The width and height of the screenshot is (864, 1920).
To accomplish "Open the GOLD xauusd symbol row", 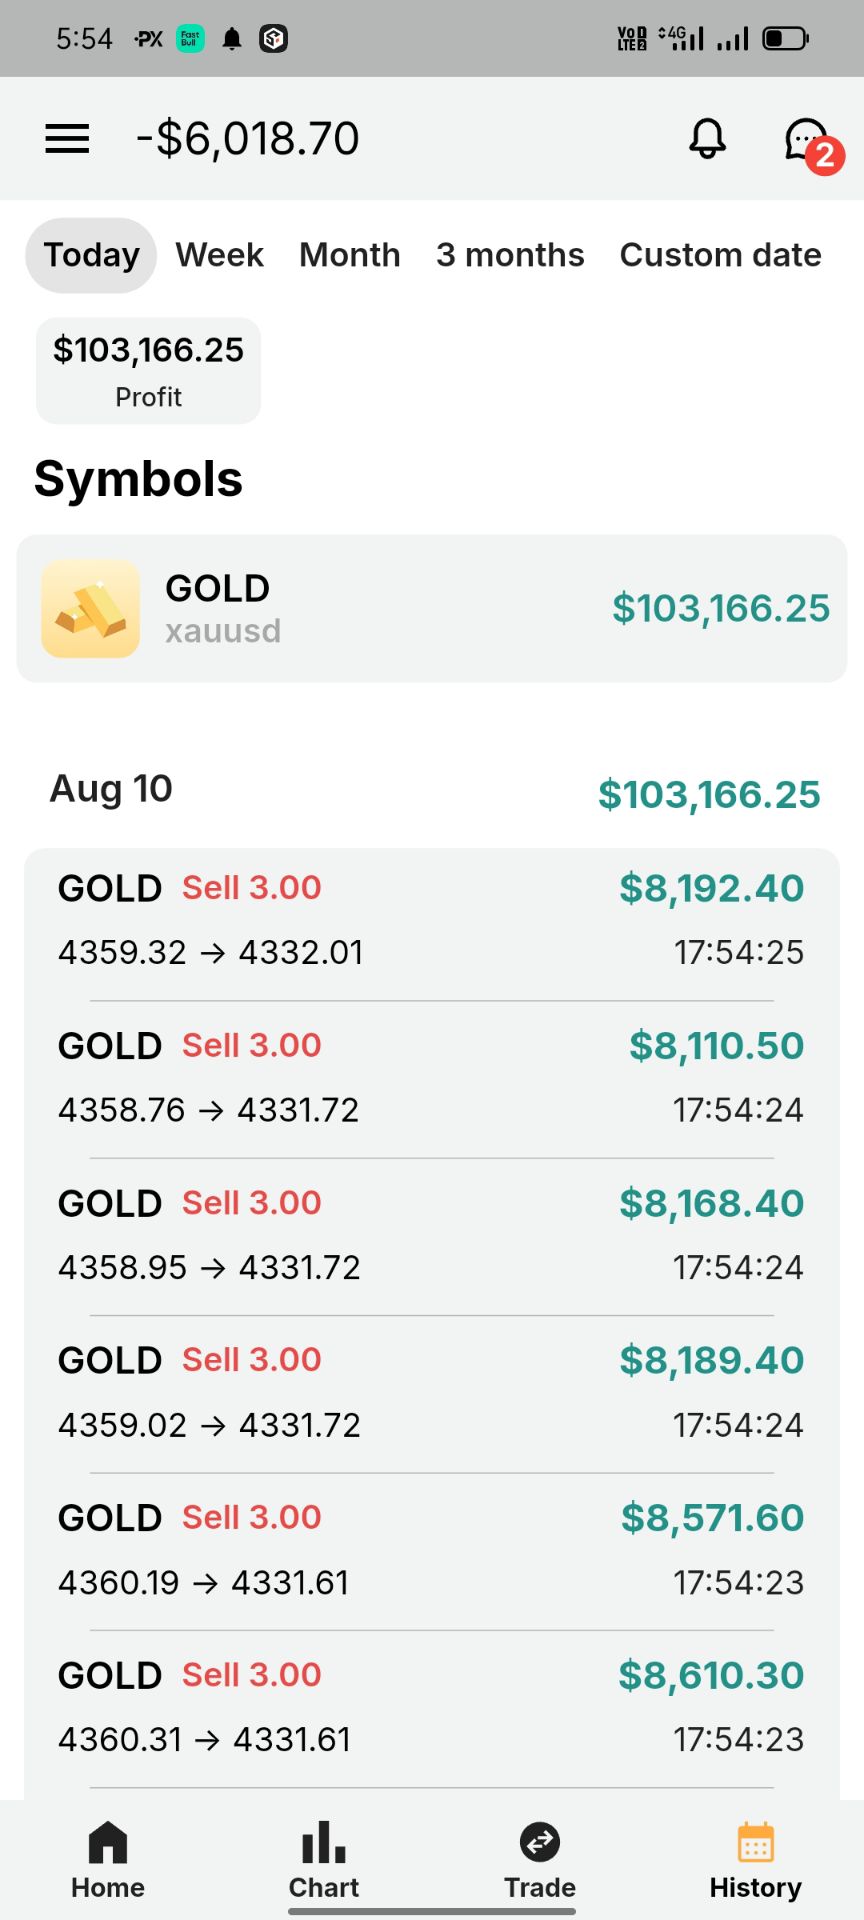I will [432, 609].
